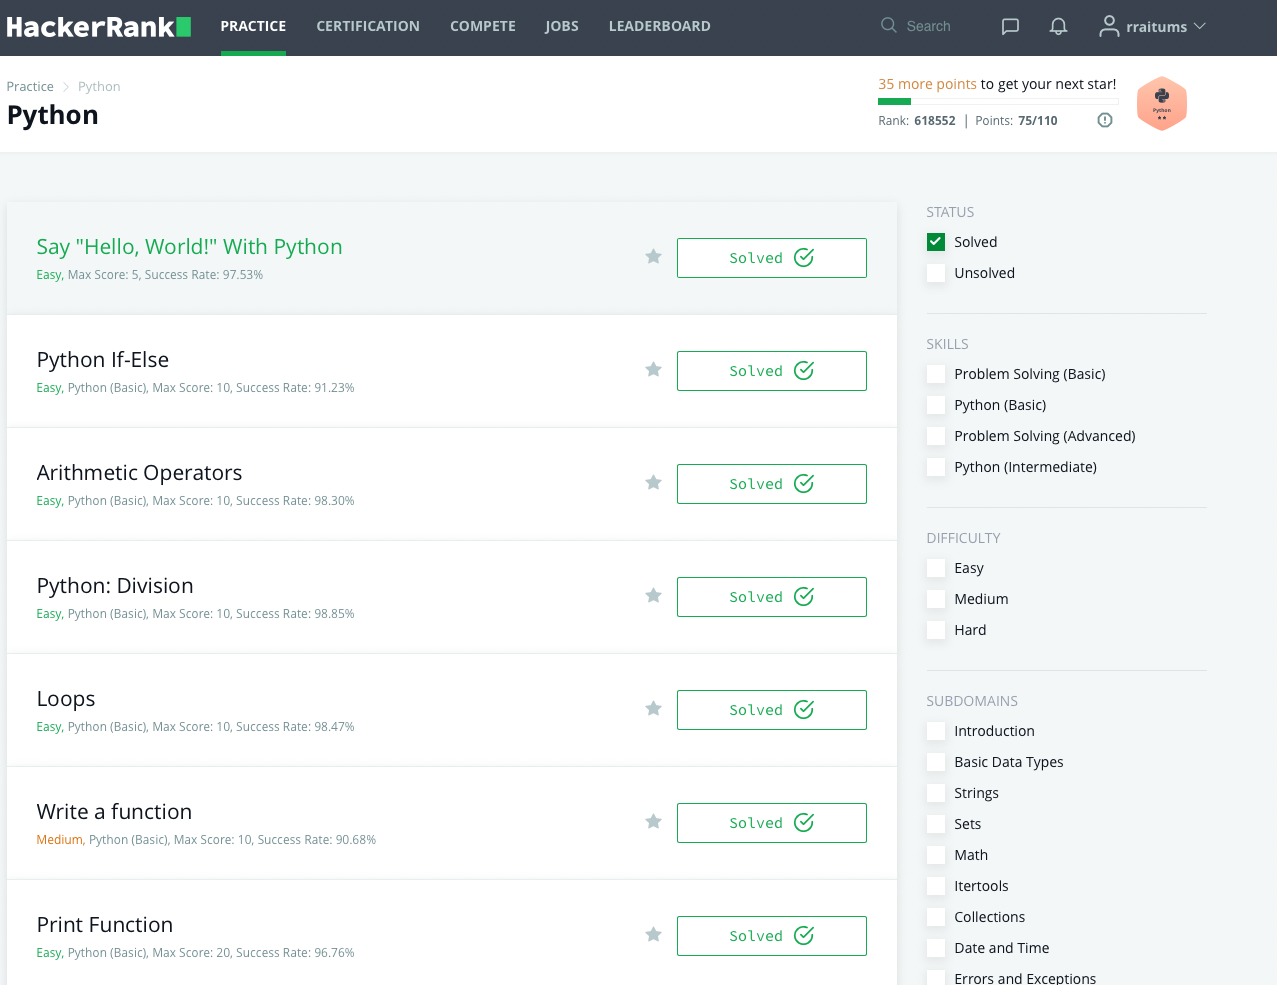Check the Basic Data Types subdomain
The image size is (1277, 985).
[936, 762]
